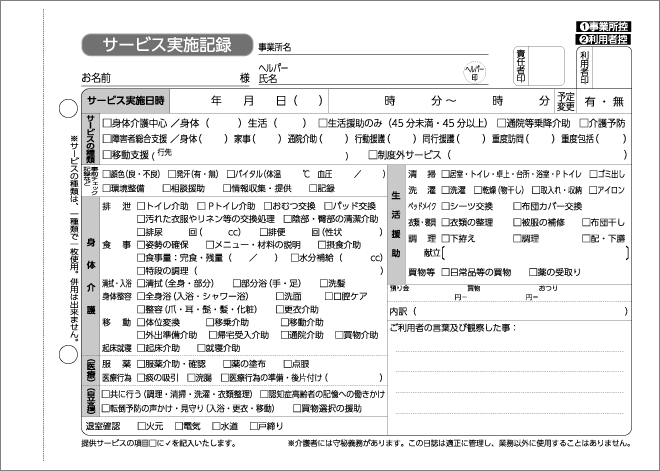Check the 転倒予防の声かけ・見守り checkbox
This screenshot has width=660, height=471.
(106, 408)
